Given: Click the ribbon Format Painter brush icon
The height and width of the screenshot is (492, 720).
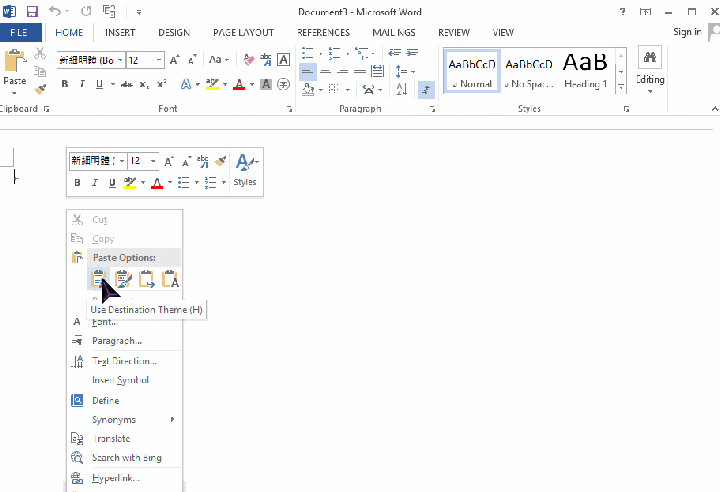Looking at the screenshot, I should tap(40, 89).
